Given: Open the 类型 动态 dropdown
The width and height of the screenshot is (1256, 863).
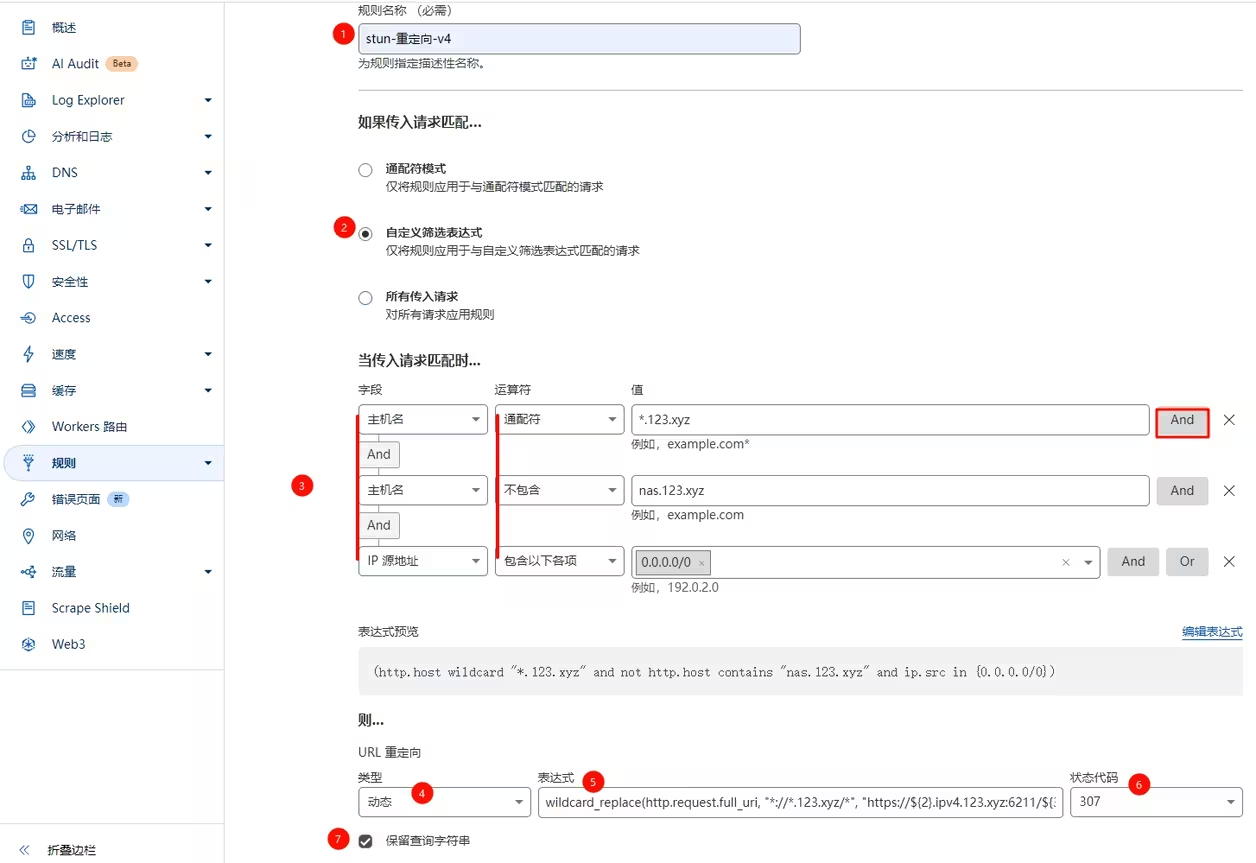Looking at the screenshot, I should (444, 802).
